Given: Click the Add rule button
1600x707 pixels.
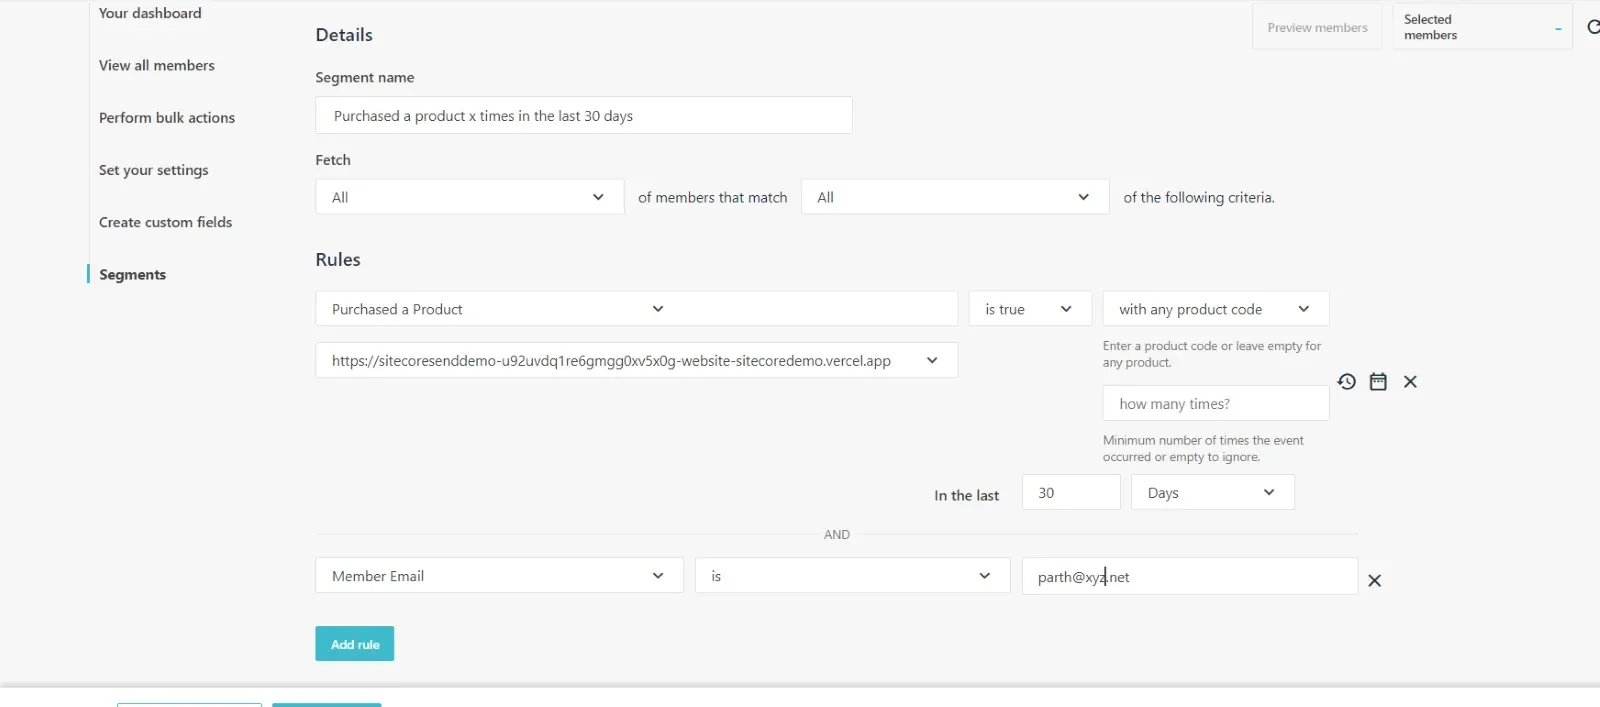Looking at the screenshot, I should 355,644.
